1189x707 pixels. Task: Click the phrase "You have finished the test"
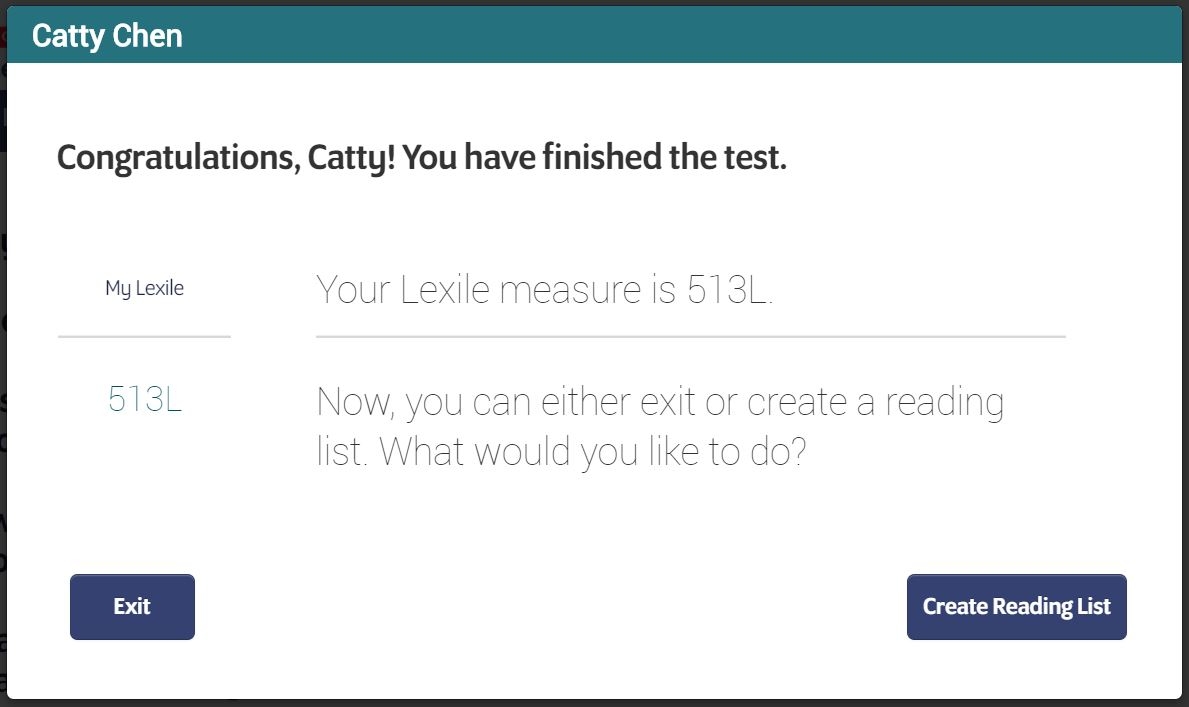click(596, 158)
